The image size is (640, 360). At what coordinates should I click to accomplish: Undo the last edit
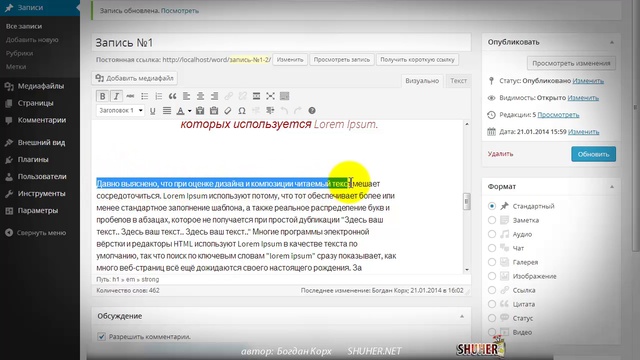284,111
